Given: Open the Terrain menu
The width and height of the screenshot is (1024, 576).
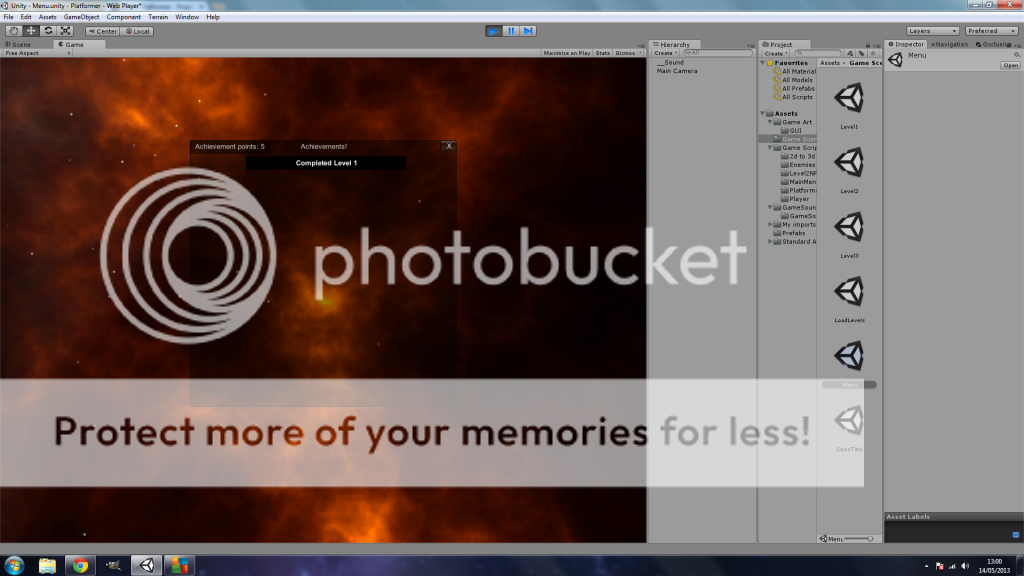Looking at the screenshot, I should (x=158, y=17).
